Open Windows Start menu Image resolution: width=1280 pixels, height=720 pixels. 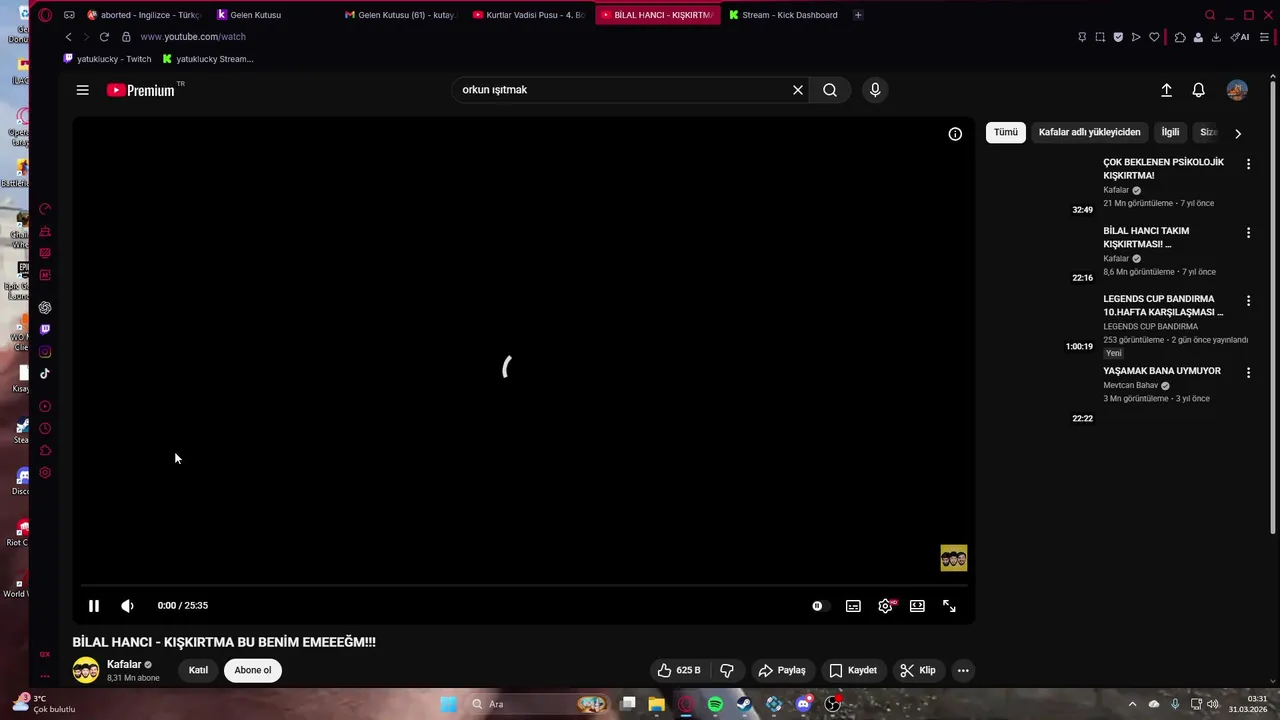pyautogui.click(x=449, y=704)
